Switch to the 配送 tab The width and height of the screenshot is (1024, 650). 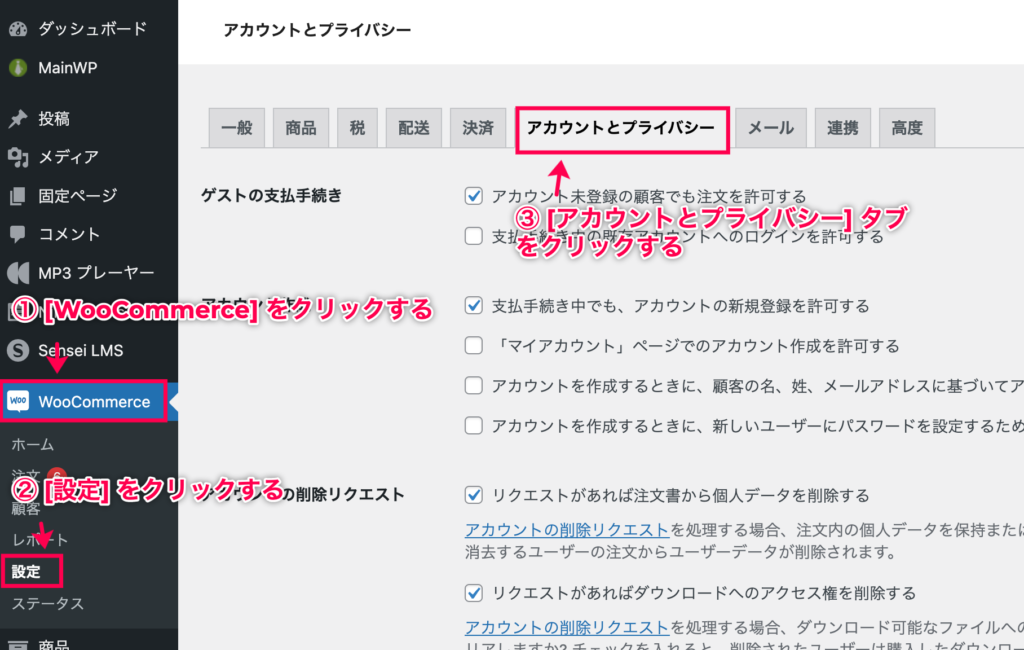[x=414, y=128]
